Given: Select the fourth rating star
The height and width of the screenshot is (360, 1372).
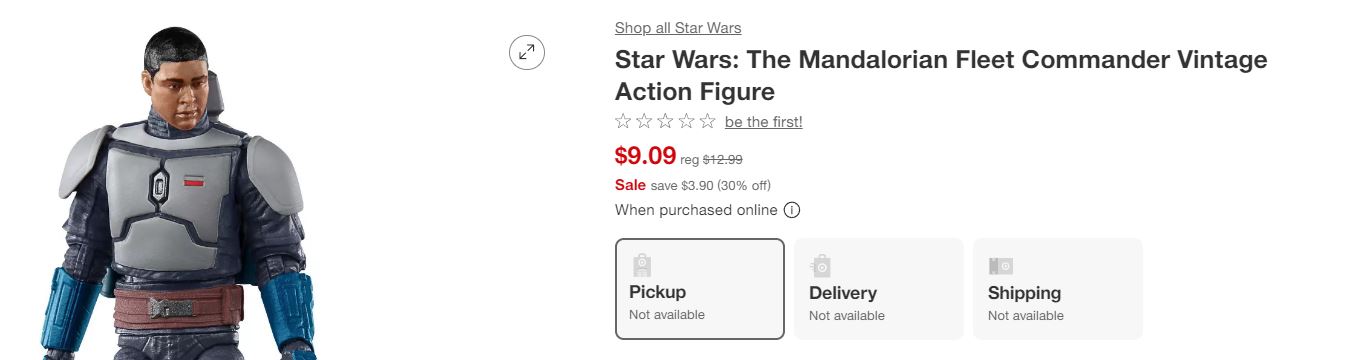Looking at the screenshot, I should coord(686,122).
